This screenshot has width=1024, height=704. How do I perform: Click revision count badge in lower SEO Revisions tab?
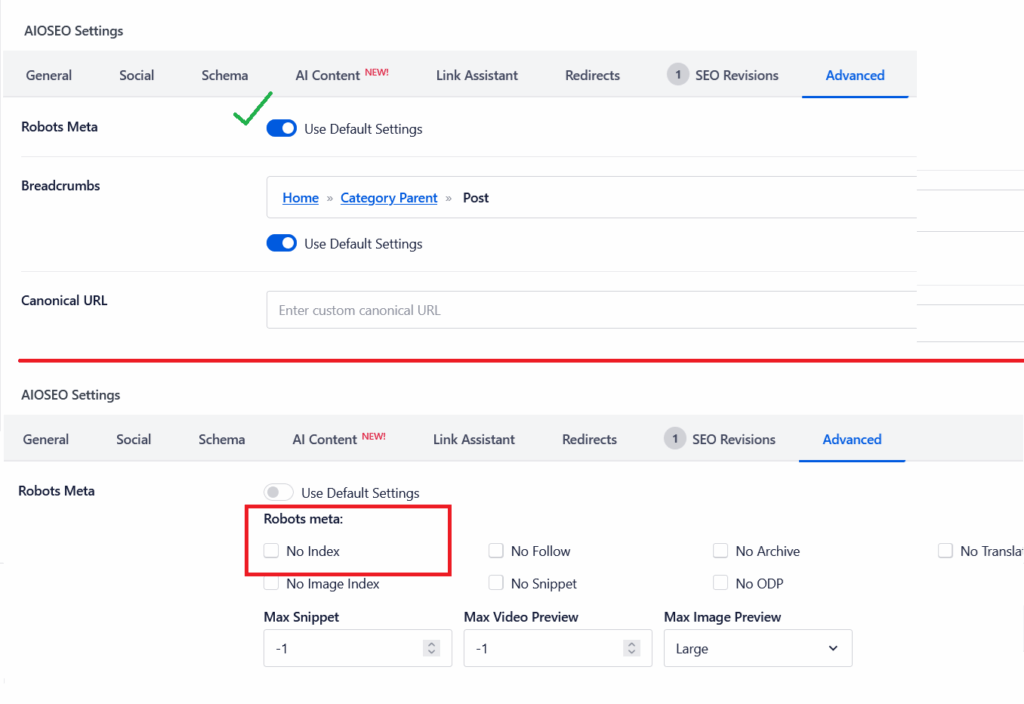pyautogui.click(x=675, y=438)
